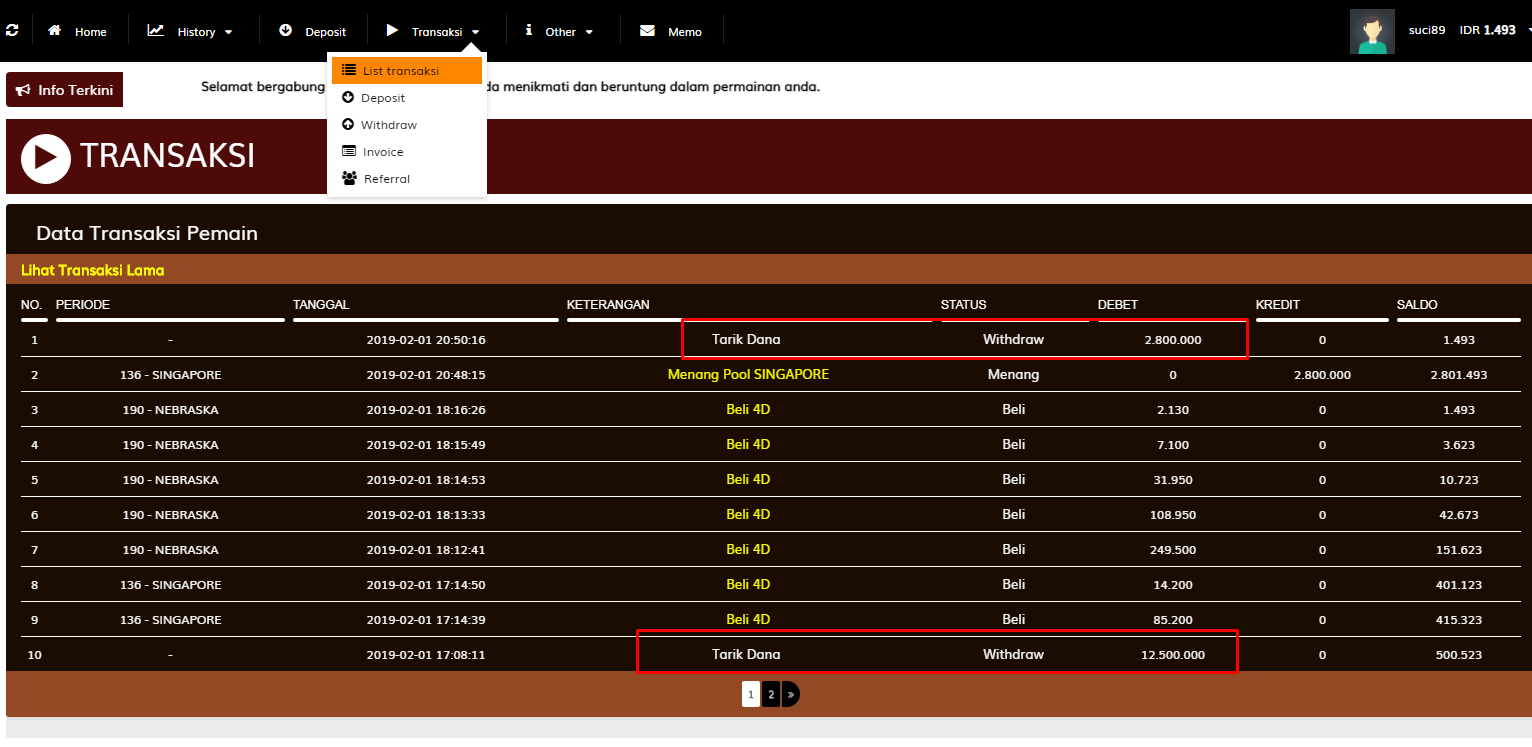Screen dimensions: 1532x747
Task: Click the Memo envelope icon
Action: [647, 31]
